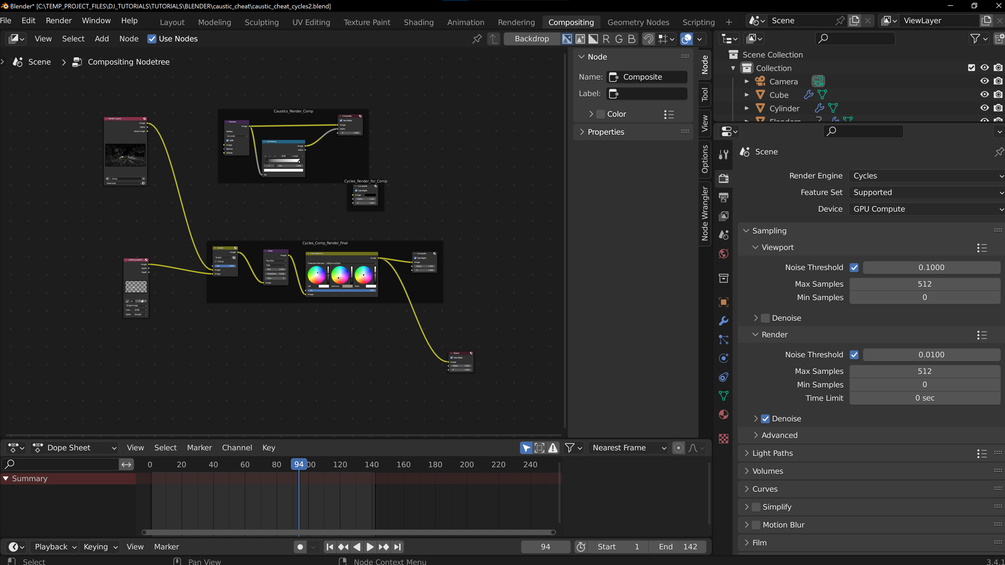1005x565 pixels.
Task: Toggle Use Nodes checkbox
Action: pyautogui.click(x=152, y=39)
